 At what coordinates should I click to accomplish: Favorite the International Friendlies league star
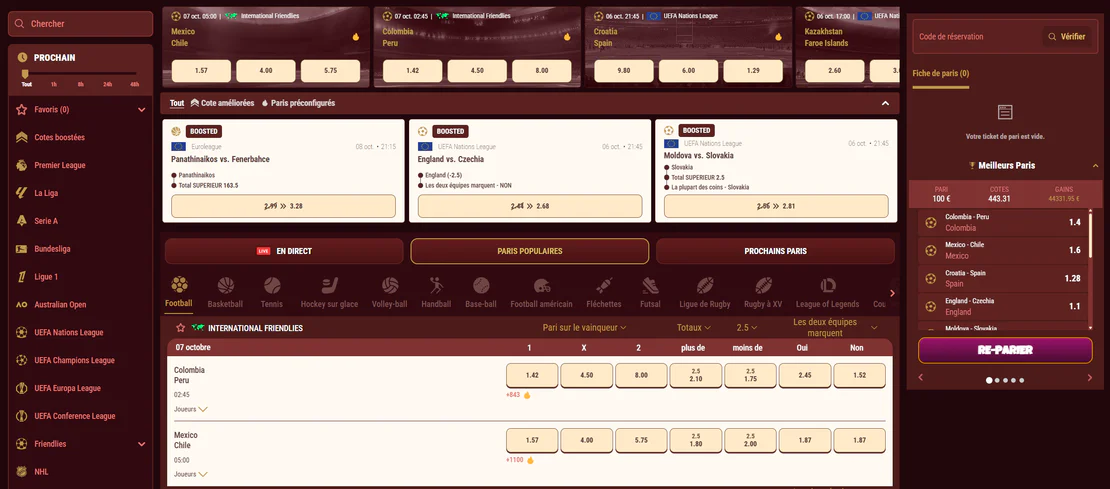(x=181, y=328)
